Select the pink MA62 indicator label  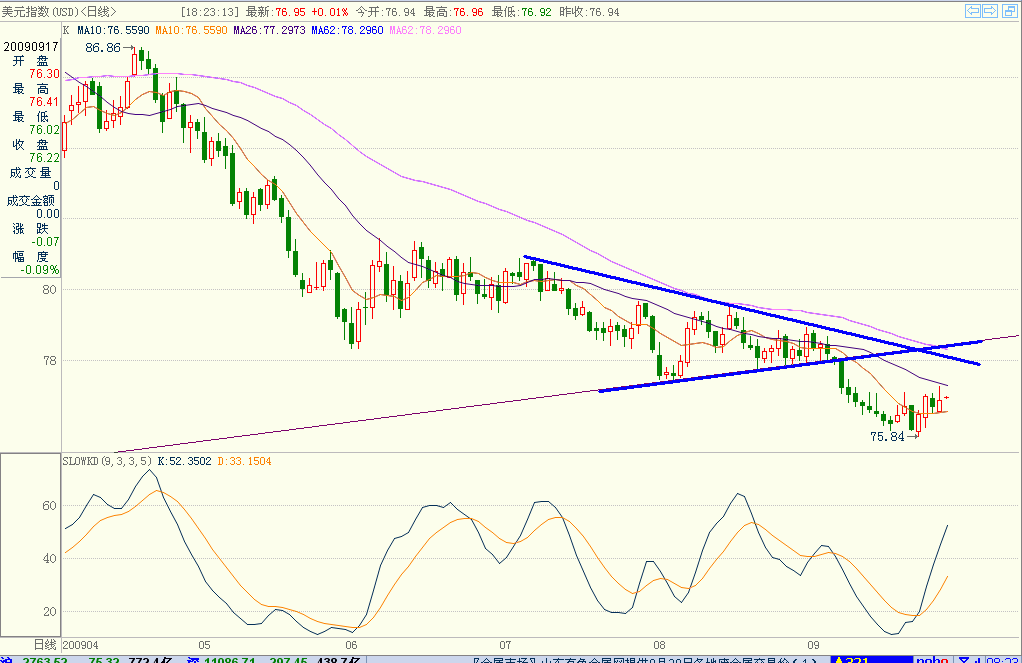tap(425, 30)
